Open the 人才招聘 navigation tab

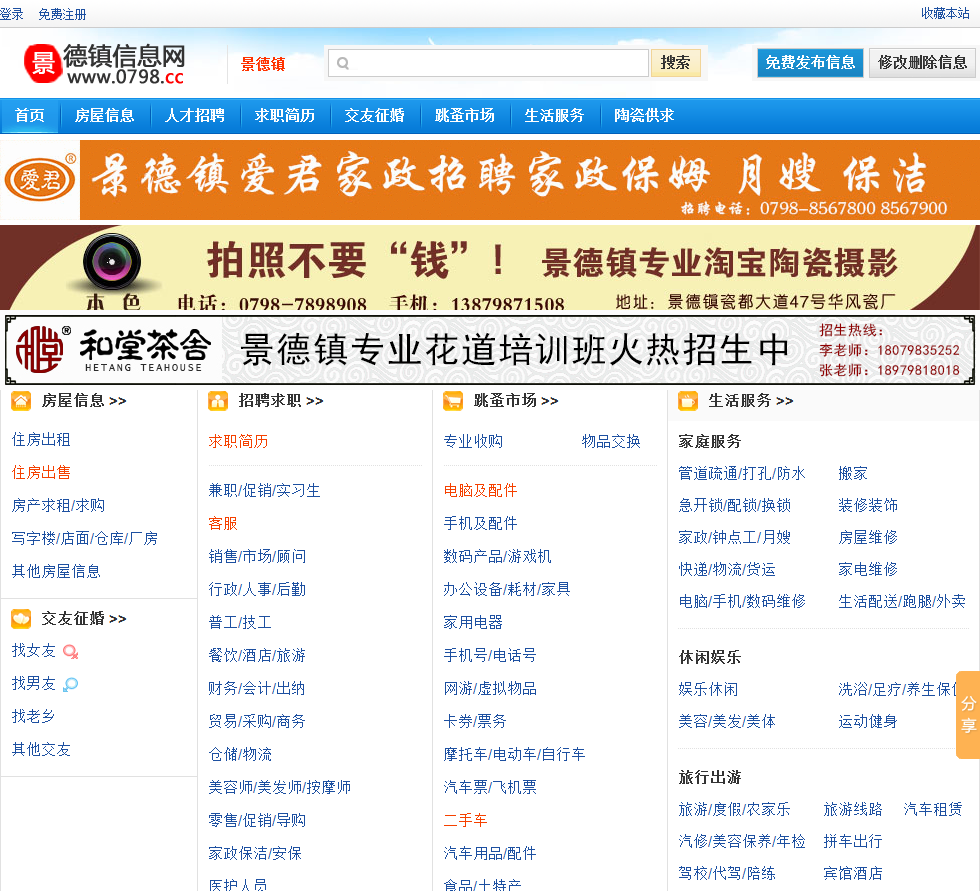coord(194,116)
